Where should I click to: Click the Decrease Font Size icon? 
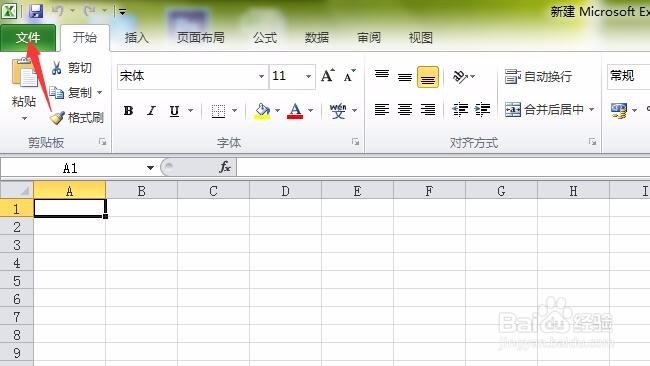(349, 75)
